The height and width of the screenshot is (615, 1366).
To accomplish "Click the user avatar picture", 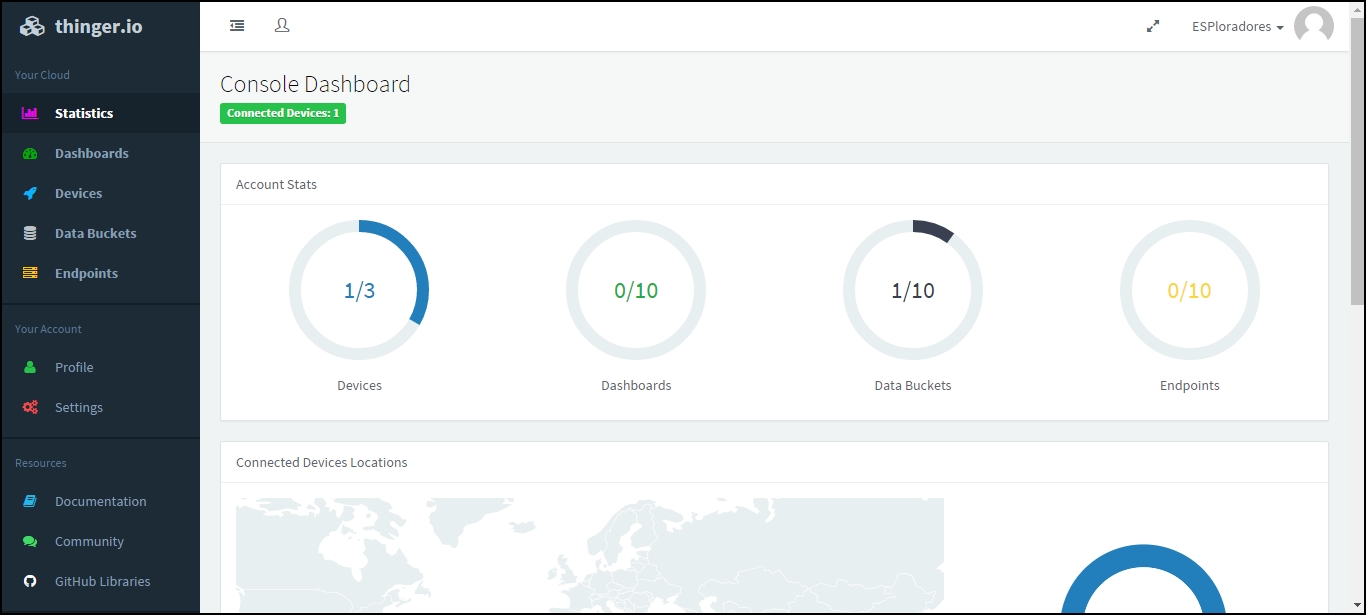I will coord(1314,26).
